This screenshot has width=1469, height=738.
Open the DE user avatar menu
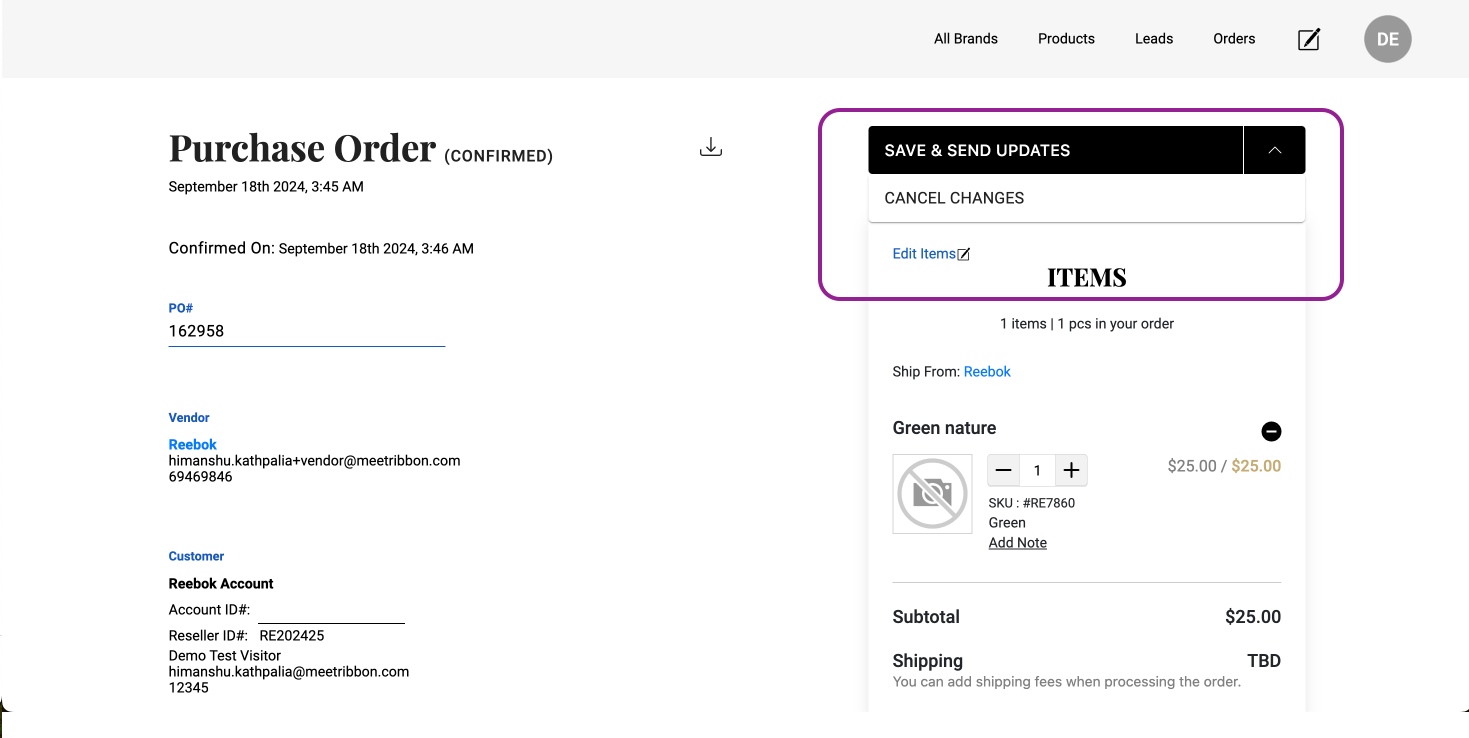pos(1387,39)
